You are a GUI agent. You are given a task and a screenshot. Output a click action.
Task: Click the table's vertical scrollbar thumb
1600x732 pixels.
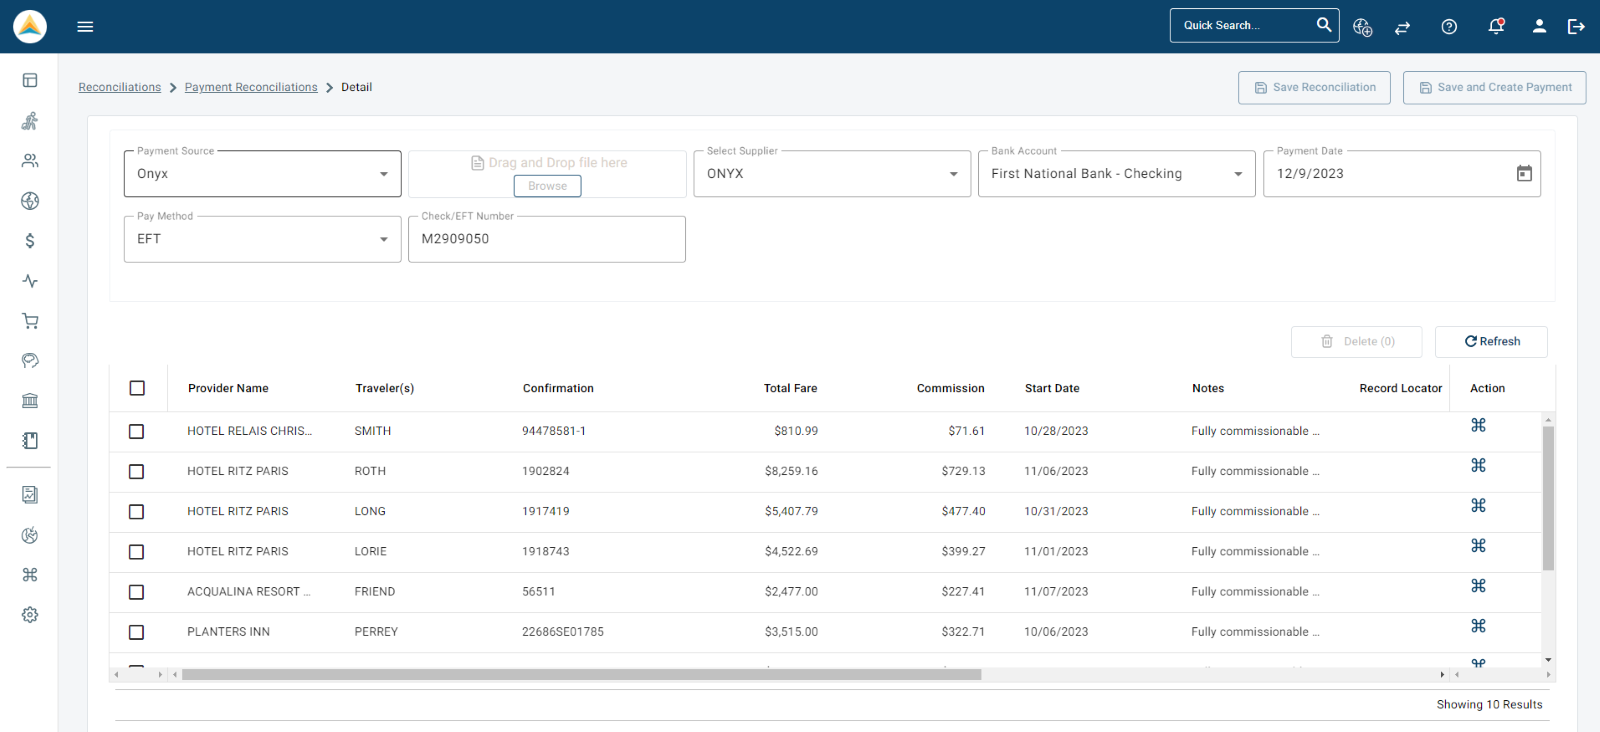[x=1548, y=498]
